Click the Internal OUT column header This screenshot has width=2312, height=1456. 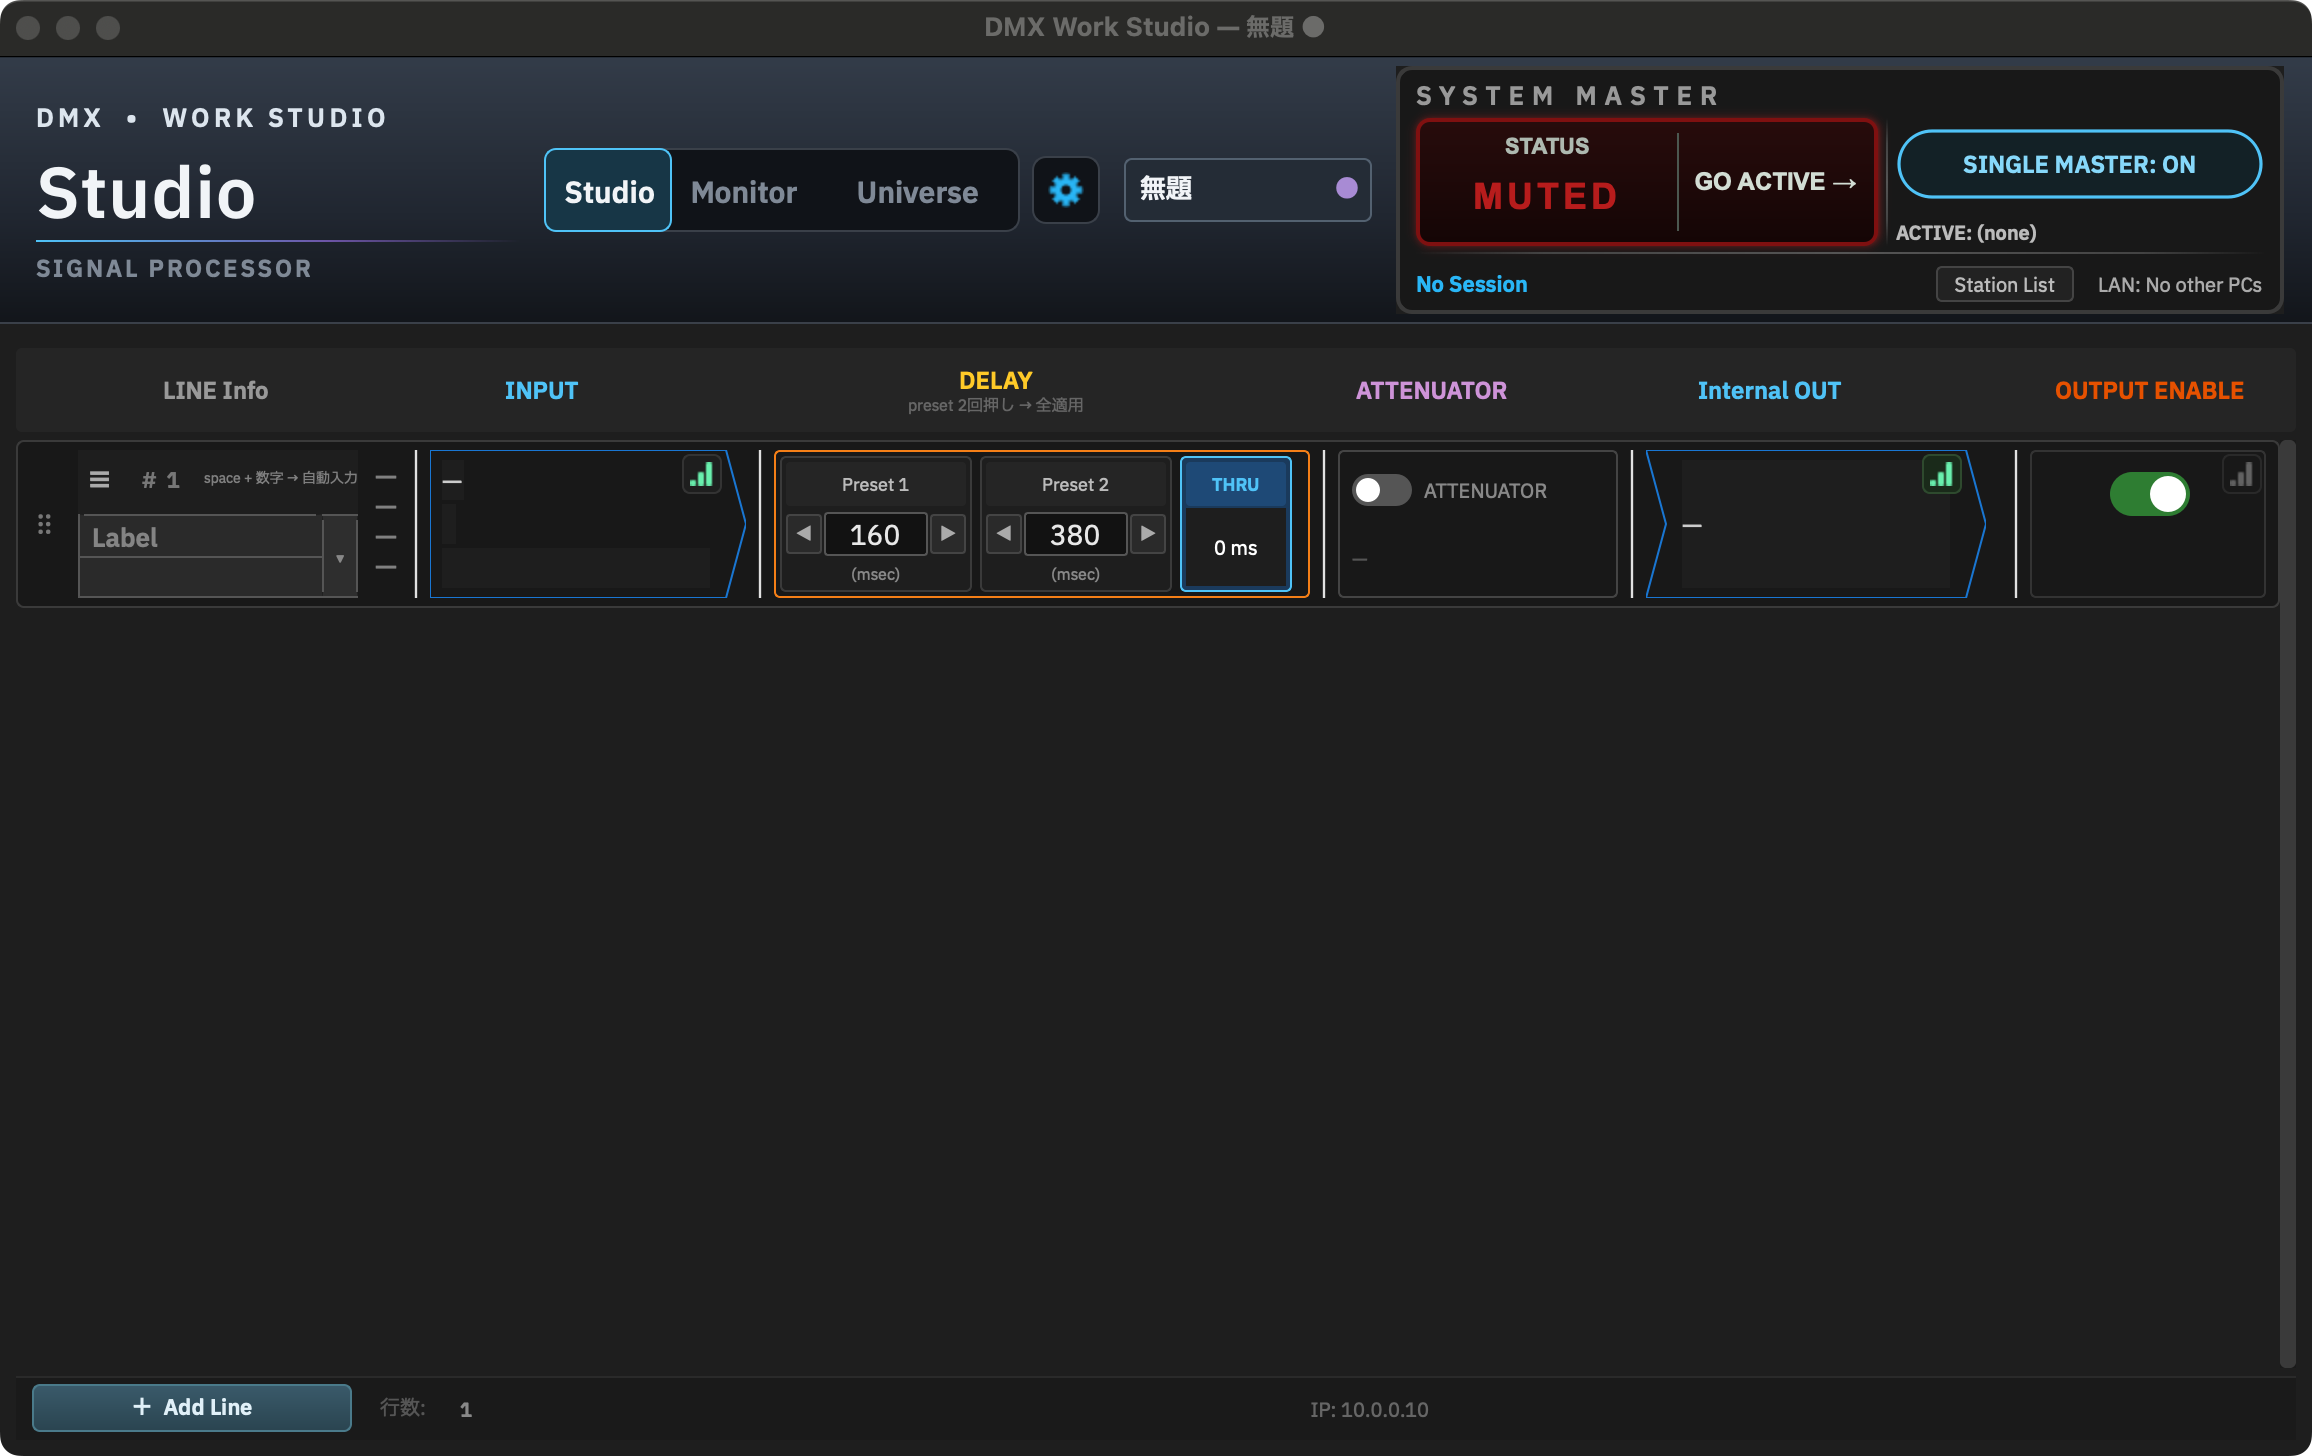click(1769, 390)
